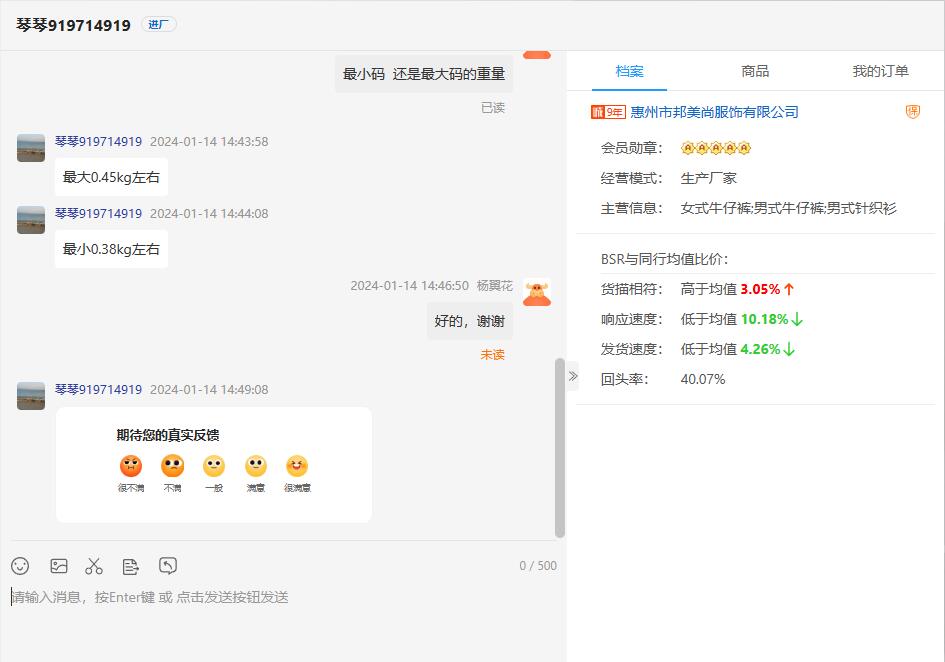Open the emoji picker in message toolbar

(x=20, y=566)
